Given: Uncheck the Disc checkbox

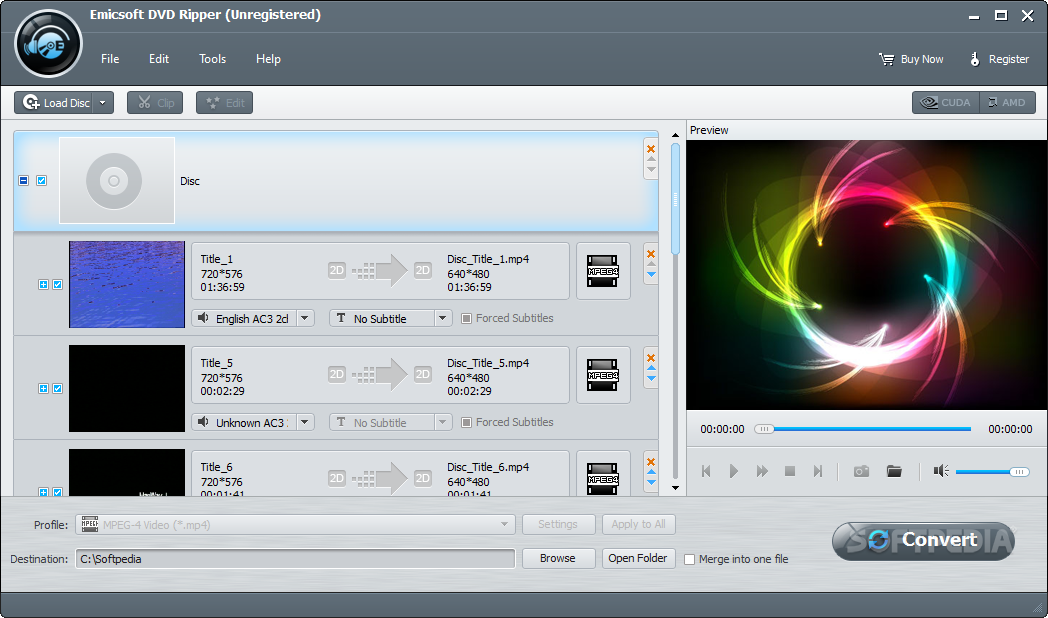Looking at the screenshot, I should pyautogui.click(x=41, y=180).
